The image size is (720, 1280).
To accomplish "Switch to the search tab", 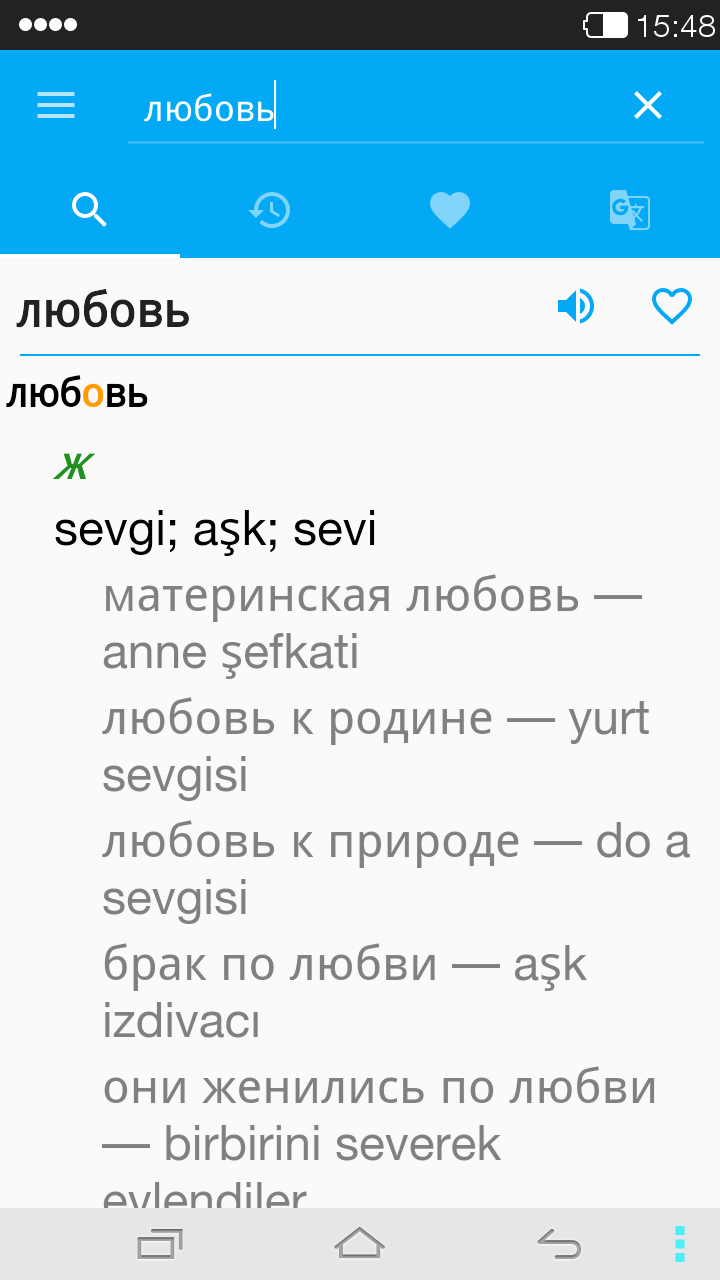I will (x=90, y=210).
